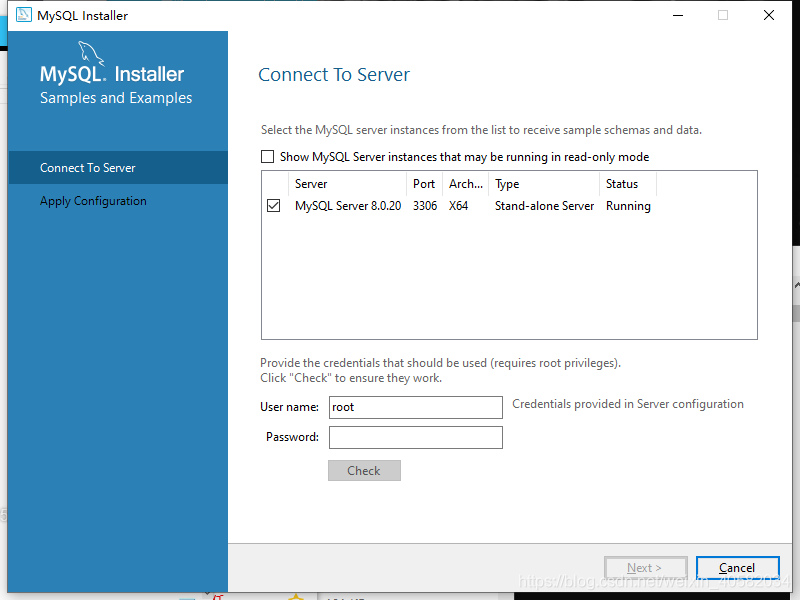This screenshot has width=800, height=600.
Task: Minimize the MySQL Installer window
Action: [x=678, y=15]
